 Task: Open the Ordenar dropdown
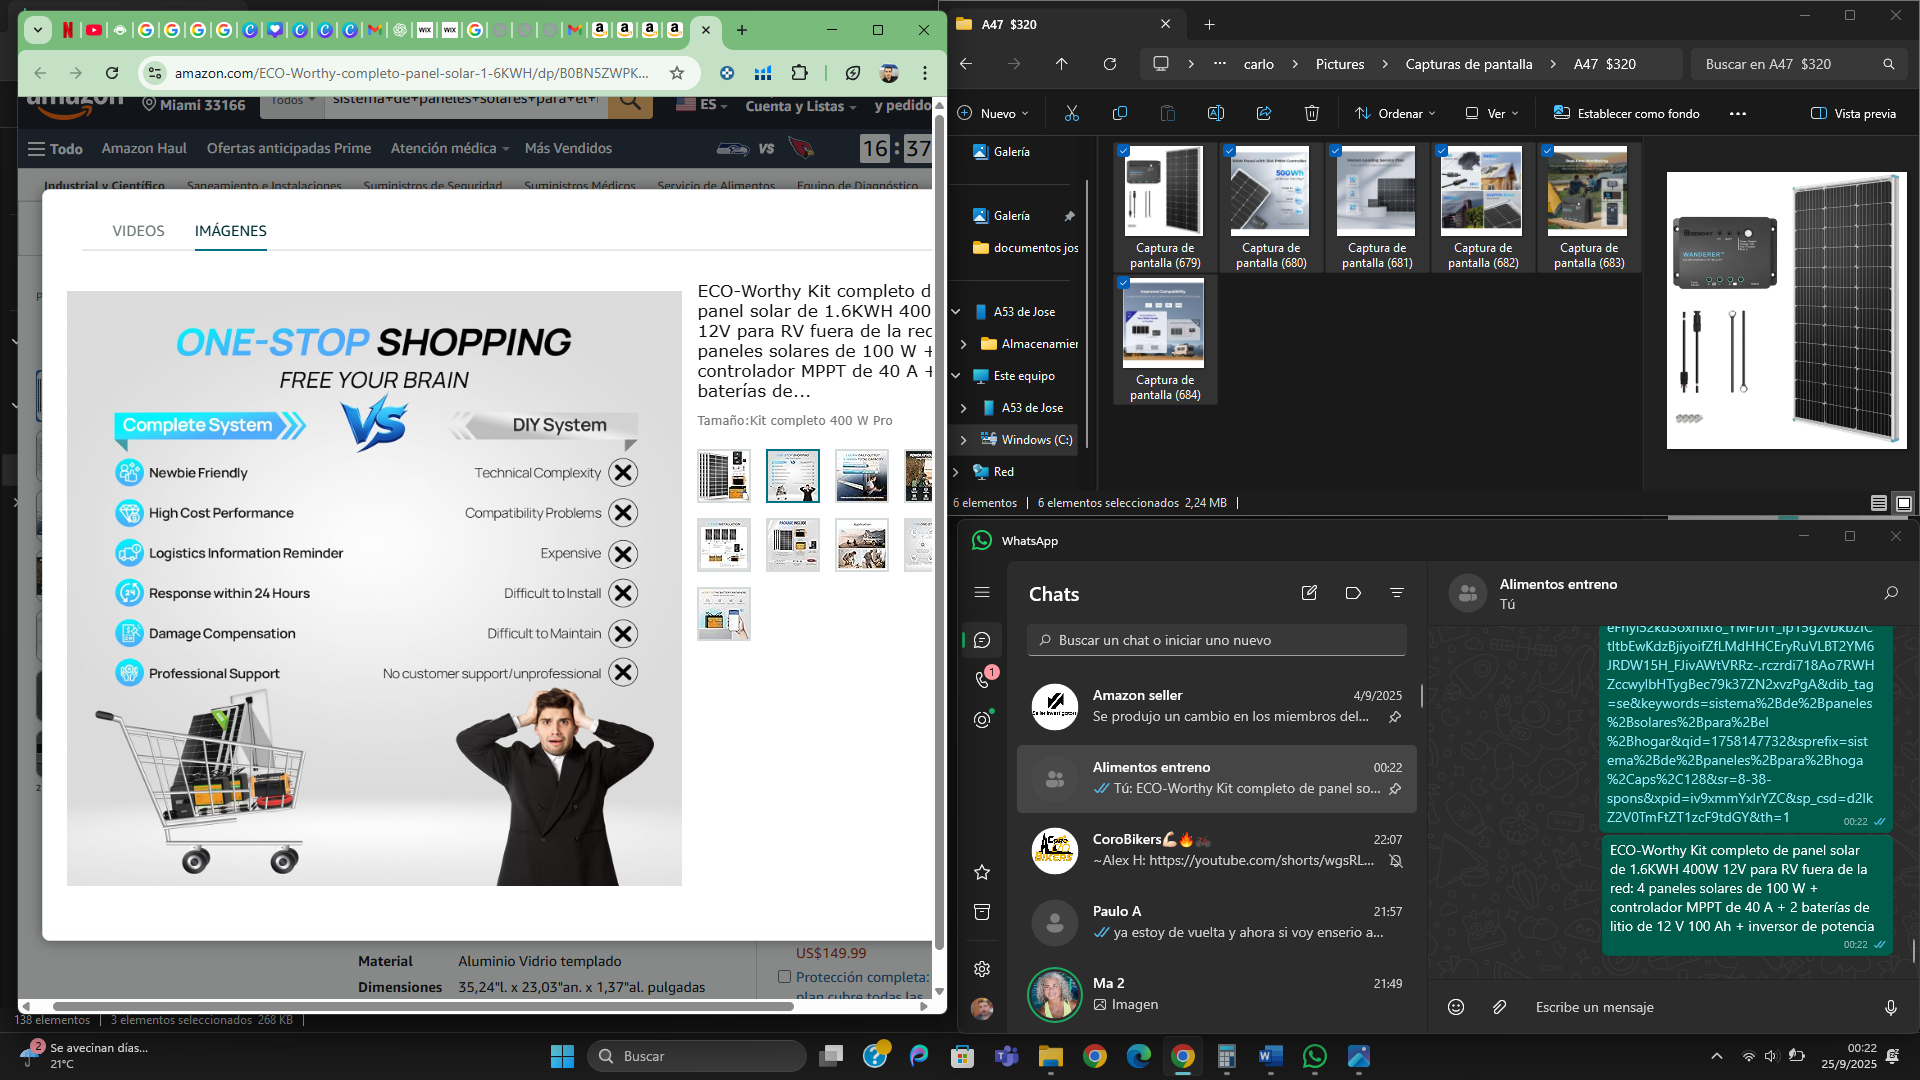point(1395,113)
